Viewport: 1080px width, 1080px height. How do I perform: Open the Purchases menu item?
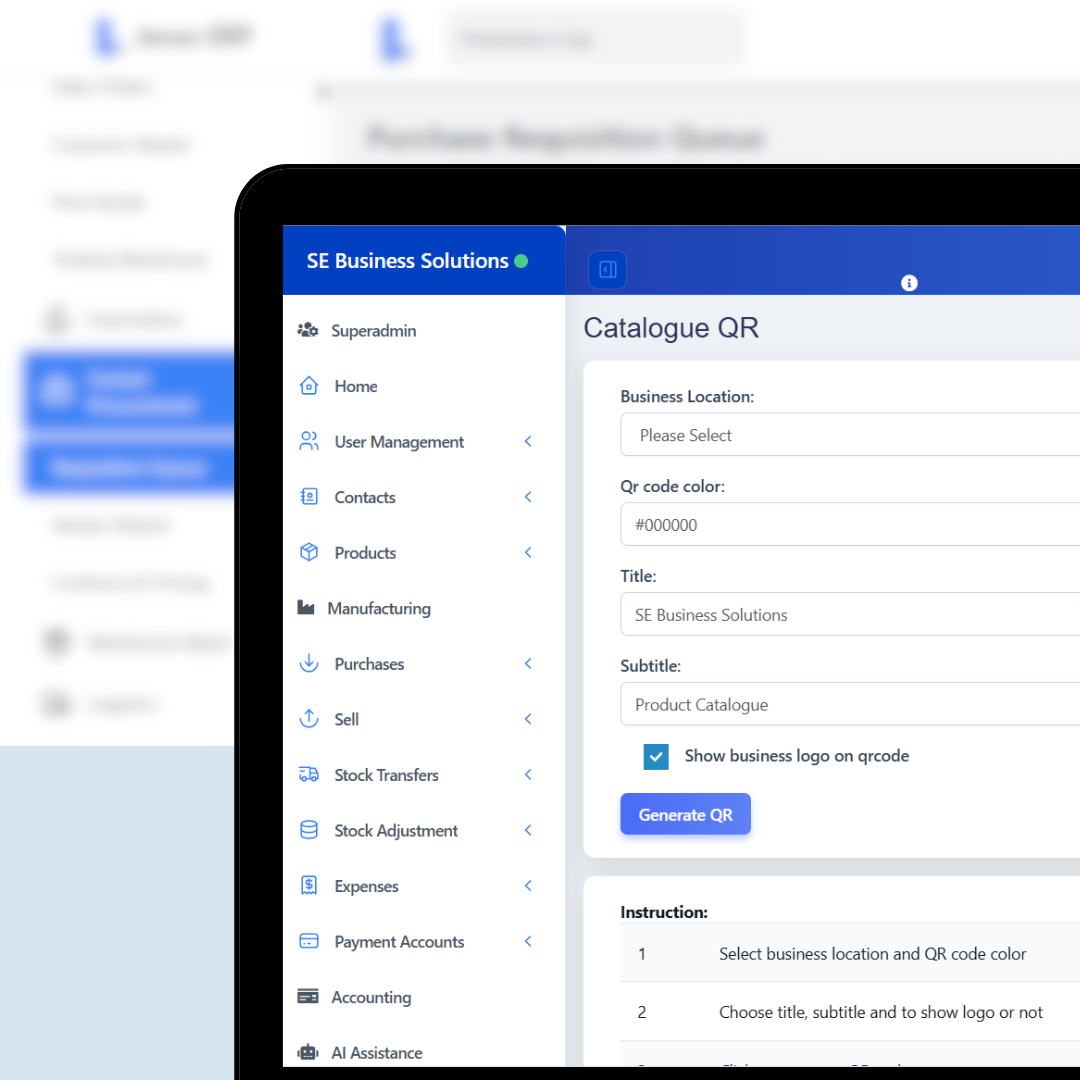(369, 664)
